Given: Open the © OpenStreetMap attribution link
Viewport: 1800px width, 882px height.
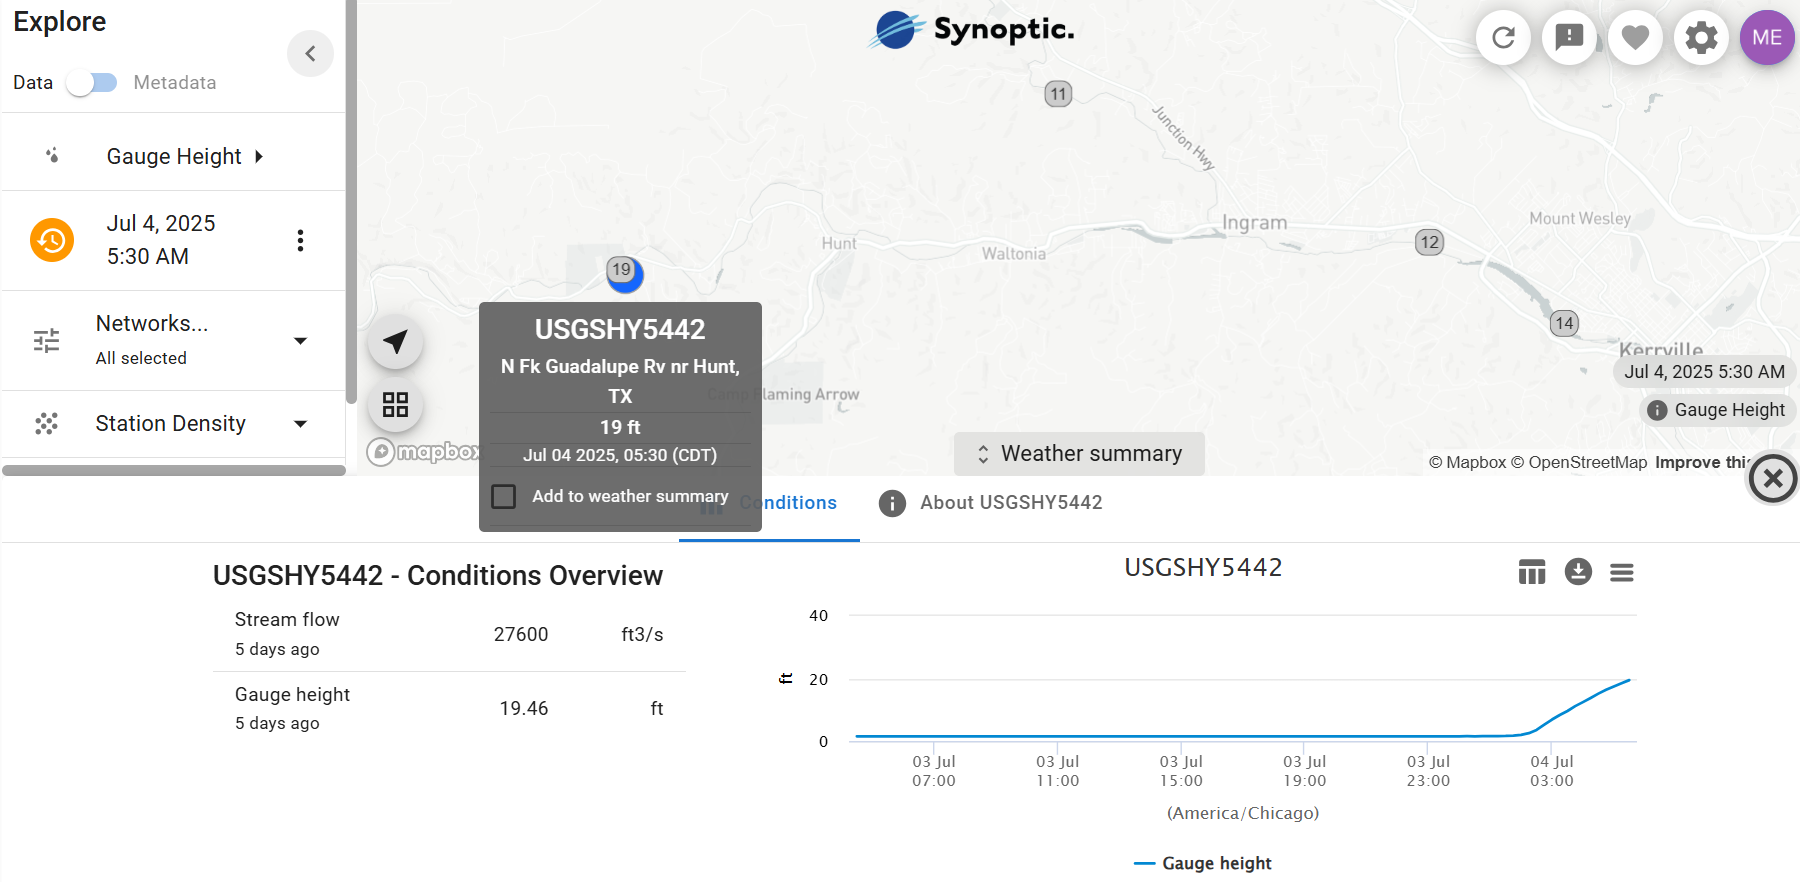Looking at the screenshot, I should click(1579, 462).
